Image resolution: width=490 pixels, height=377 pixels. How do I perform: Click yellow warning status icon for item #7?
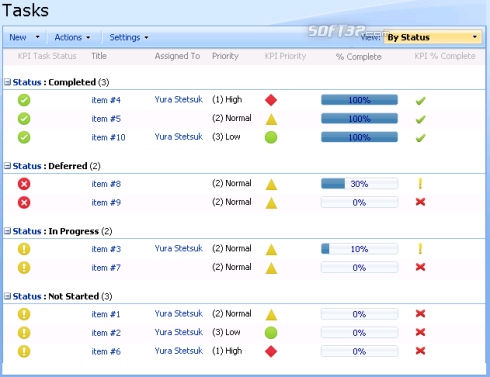pos(24,268)
